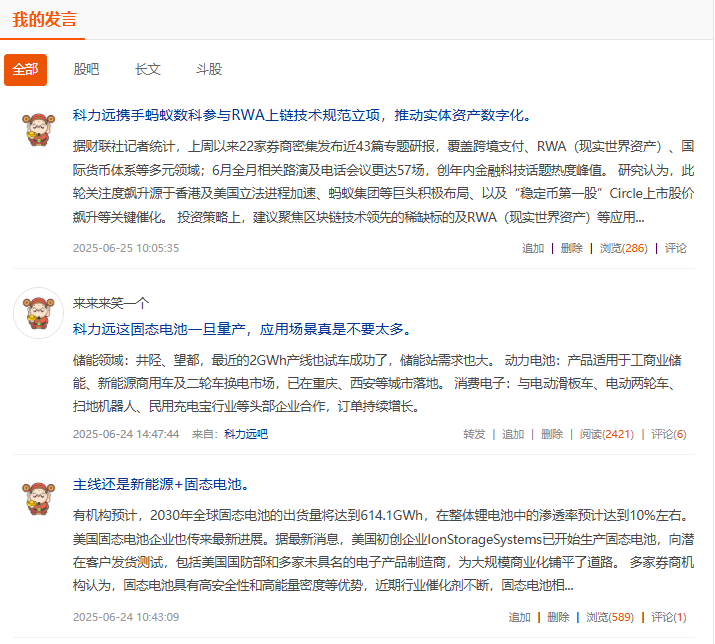Click 删除 on the RWA post
This screenshot has height=644, width=715.
pos(572,249)
